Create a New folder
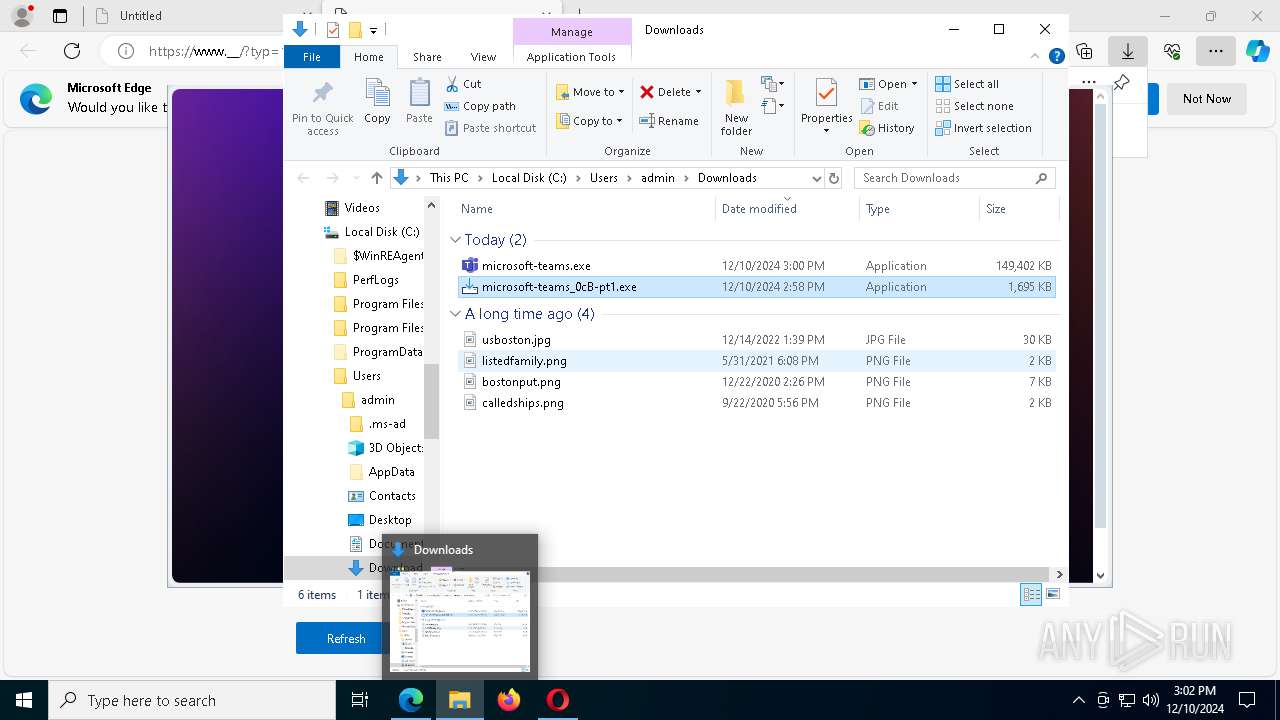 pos(736,107)
